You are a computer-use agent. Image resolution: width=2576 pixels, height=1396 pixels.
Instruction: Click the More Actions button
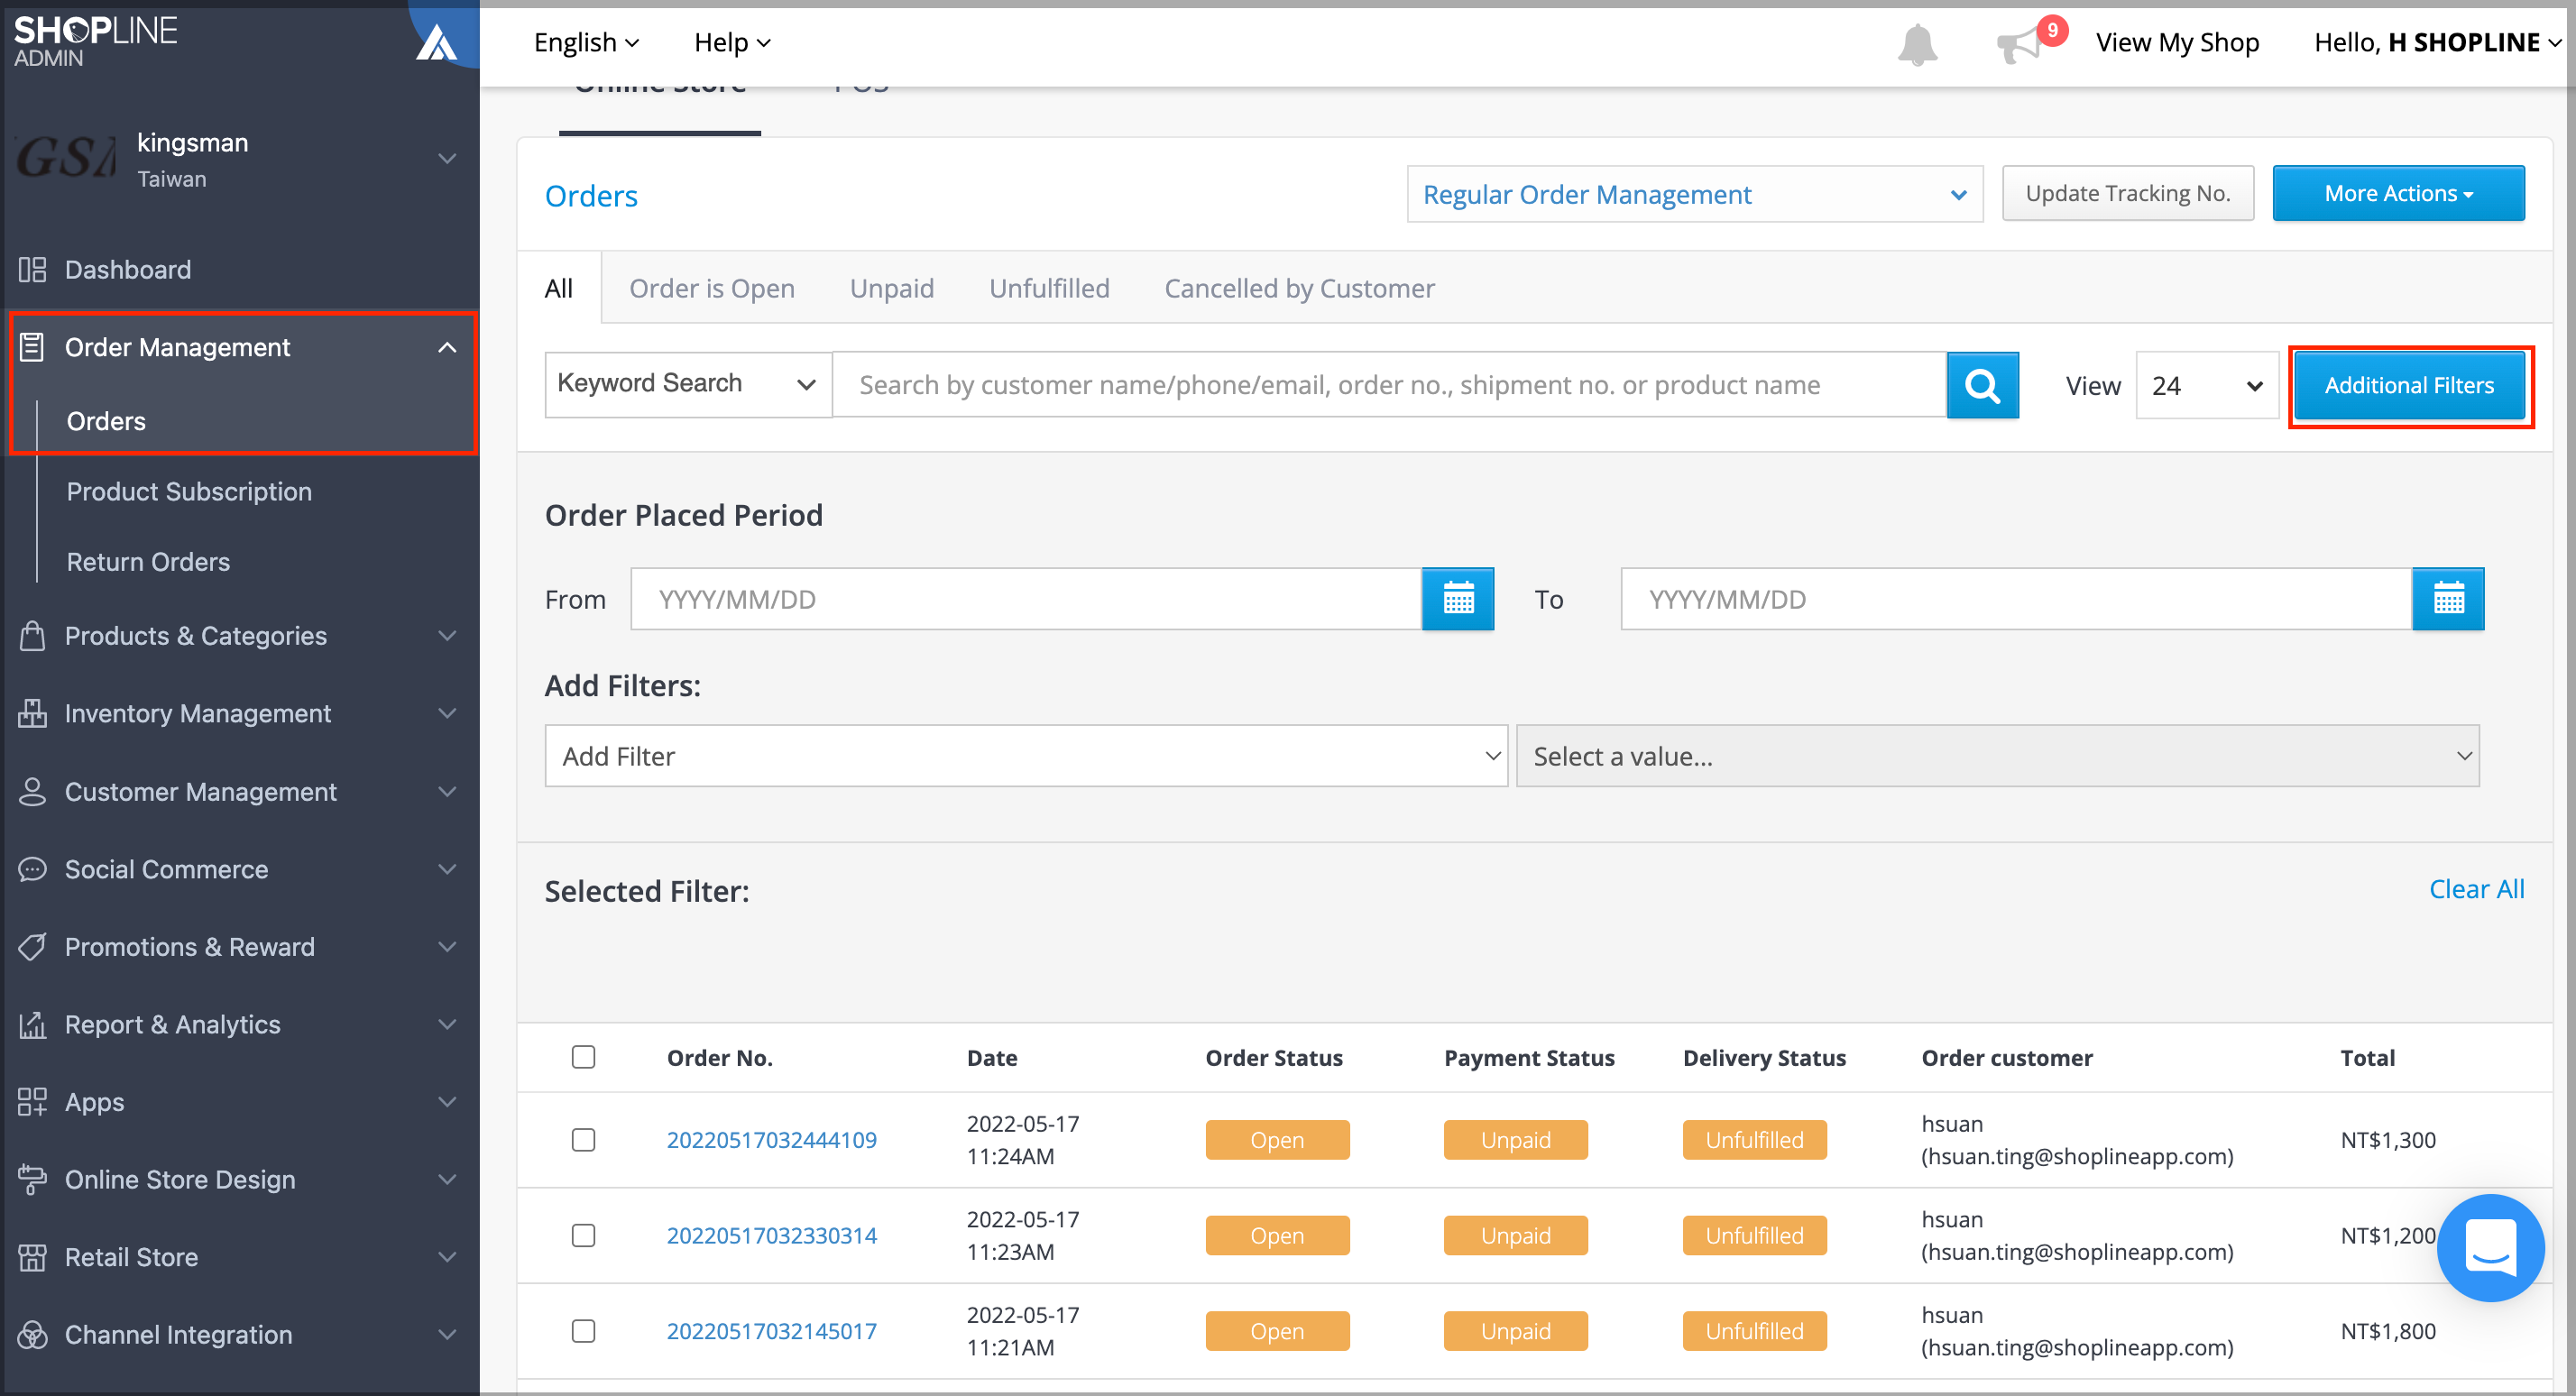2398,193
